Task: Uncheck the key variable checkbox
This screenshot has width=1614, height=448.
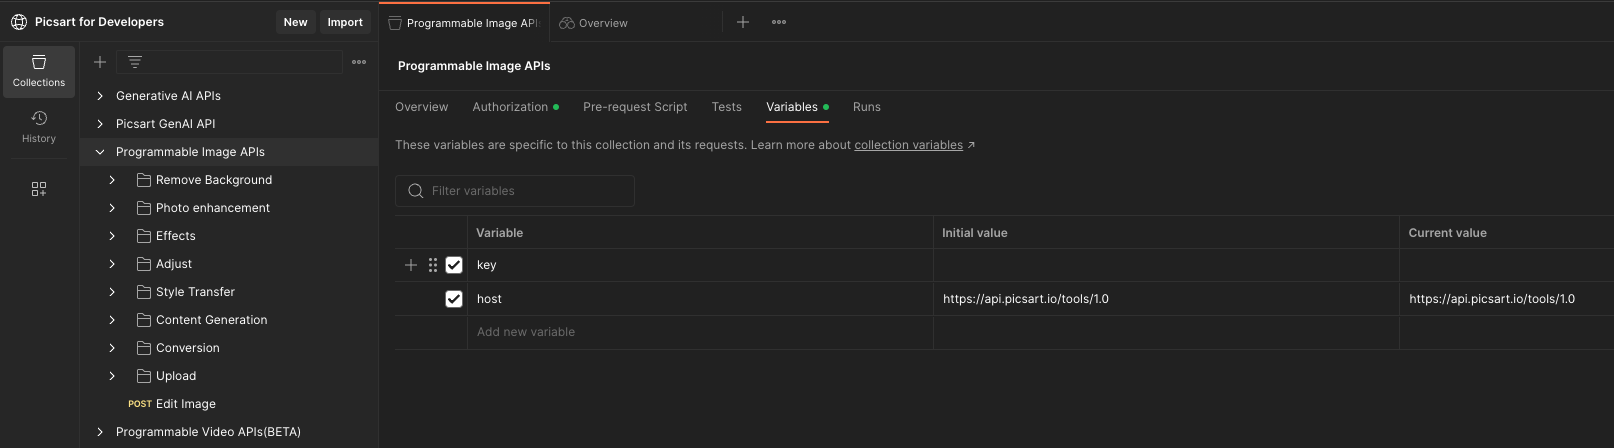Action: 454,265
